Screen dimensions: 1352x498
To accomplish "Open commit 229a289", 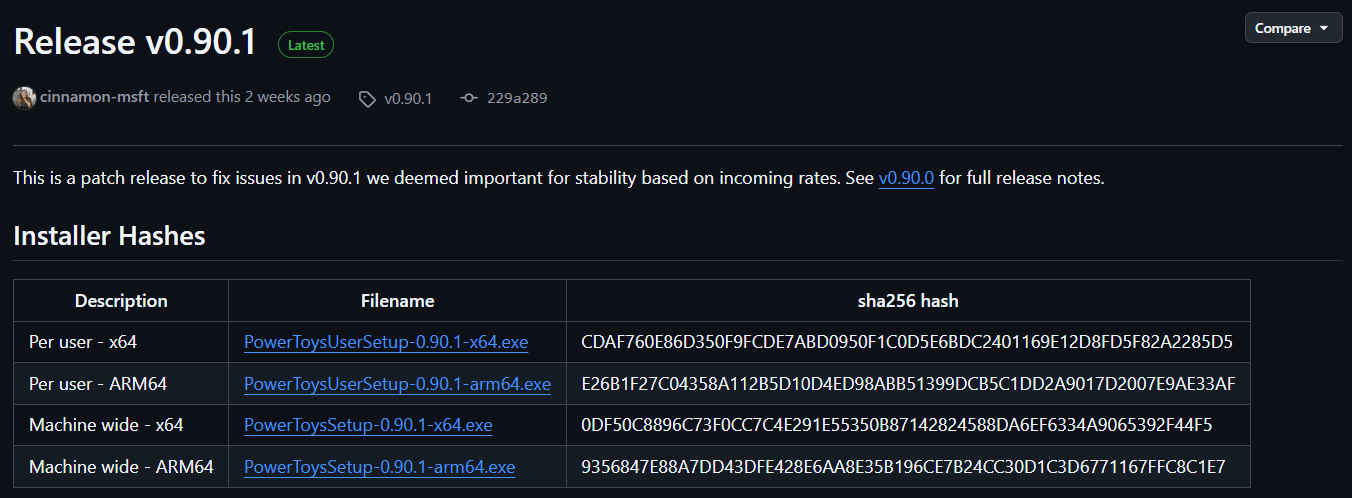I will coord(517,98).
